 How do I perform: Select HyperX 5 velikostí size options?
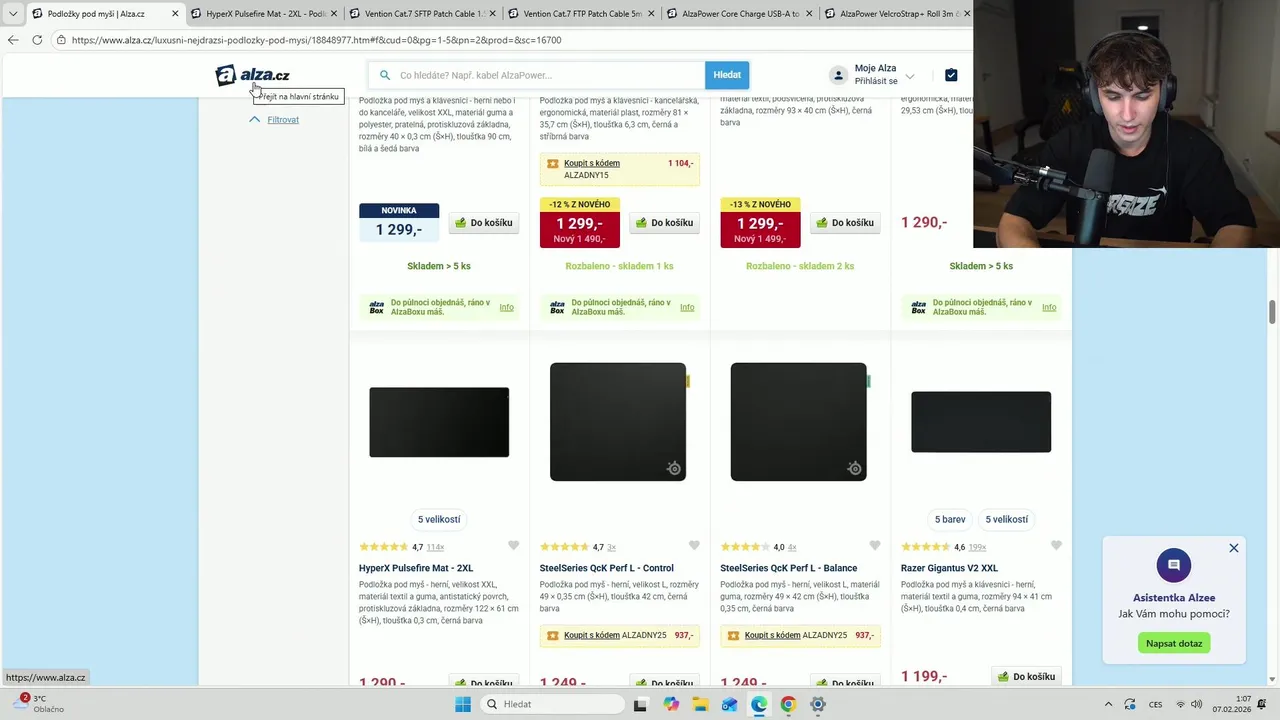[x=439, y=519]
